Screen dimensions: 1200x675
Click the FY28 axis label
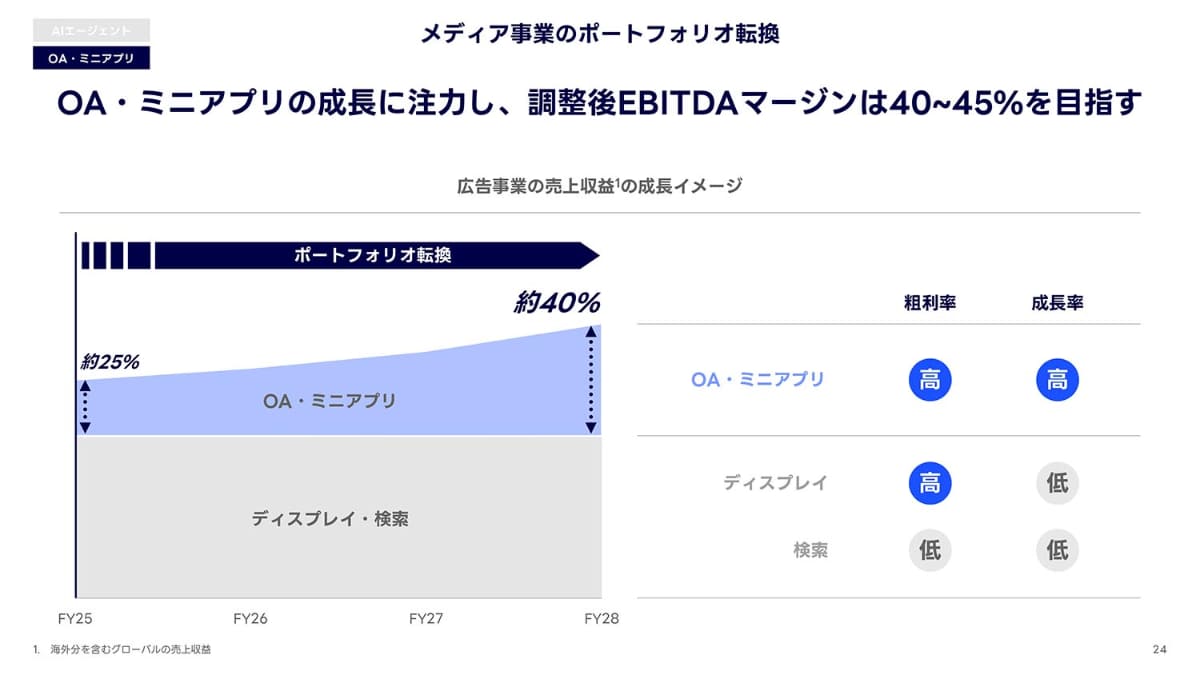(x=601, y=618)
